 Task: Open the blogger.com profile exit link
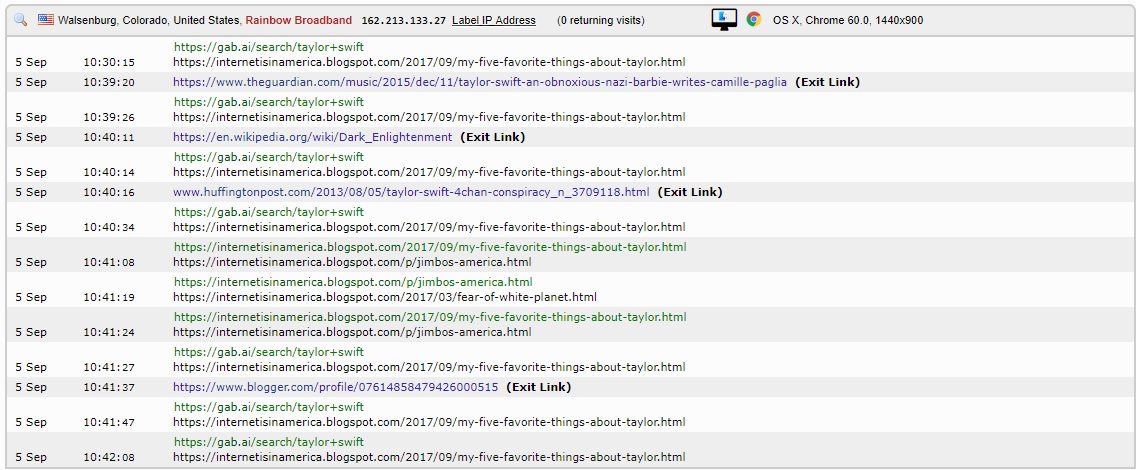point(335,387)
